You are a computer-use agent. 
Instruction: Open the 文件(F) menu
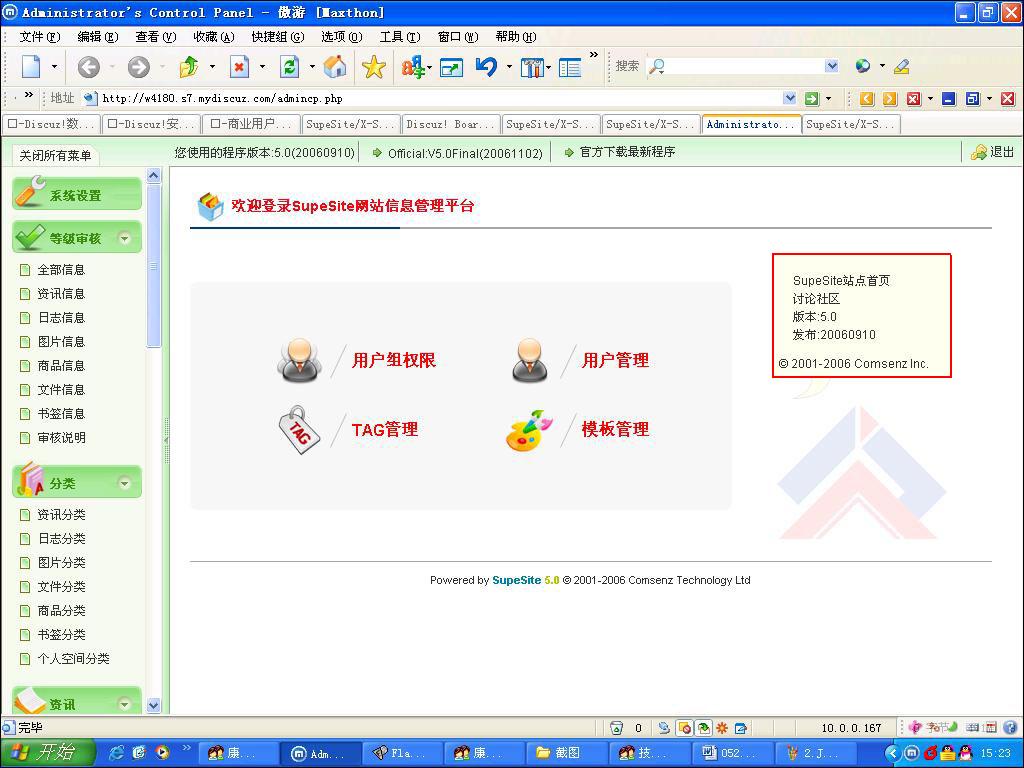(x=39, y=37)
